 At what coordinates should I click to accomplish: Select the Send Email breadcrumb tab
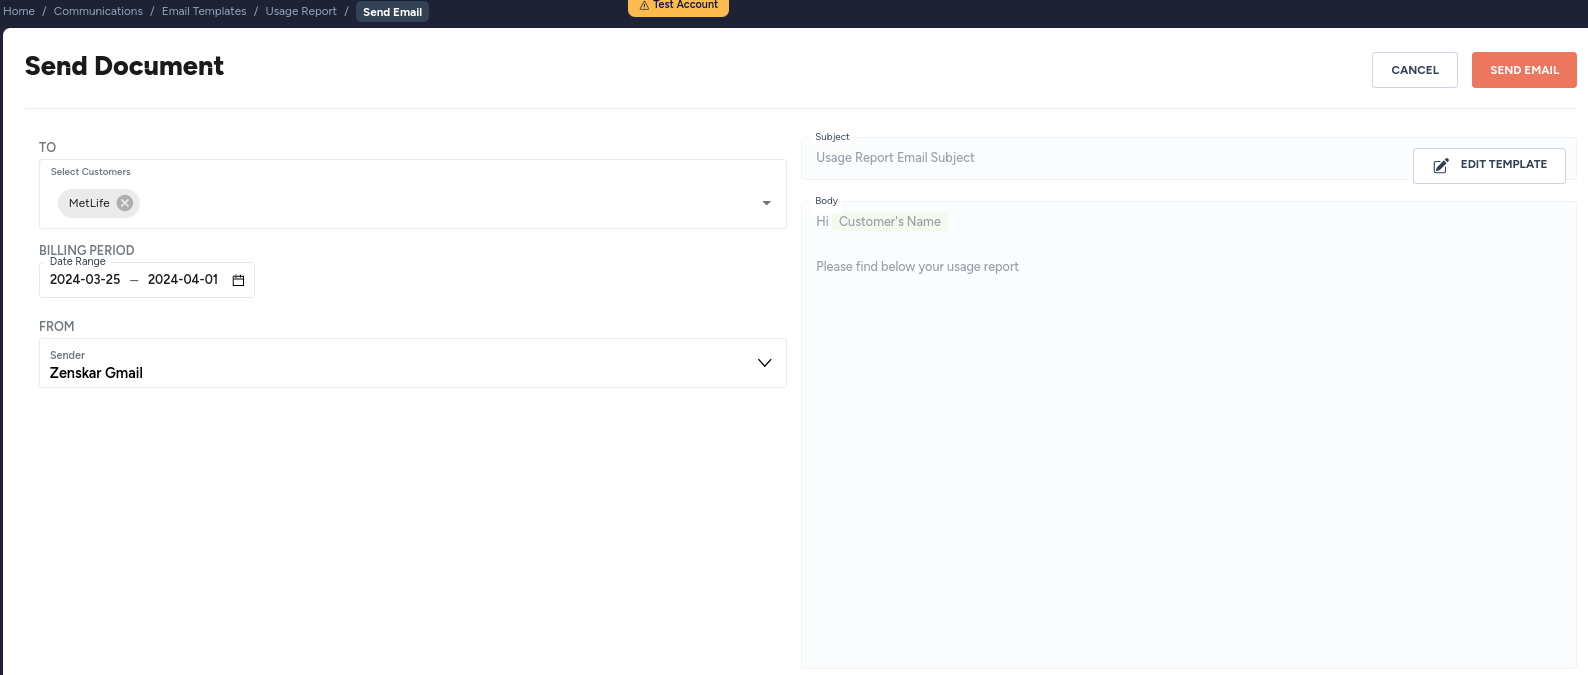392,12
